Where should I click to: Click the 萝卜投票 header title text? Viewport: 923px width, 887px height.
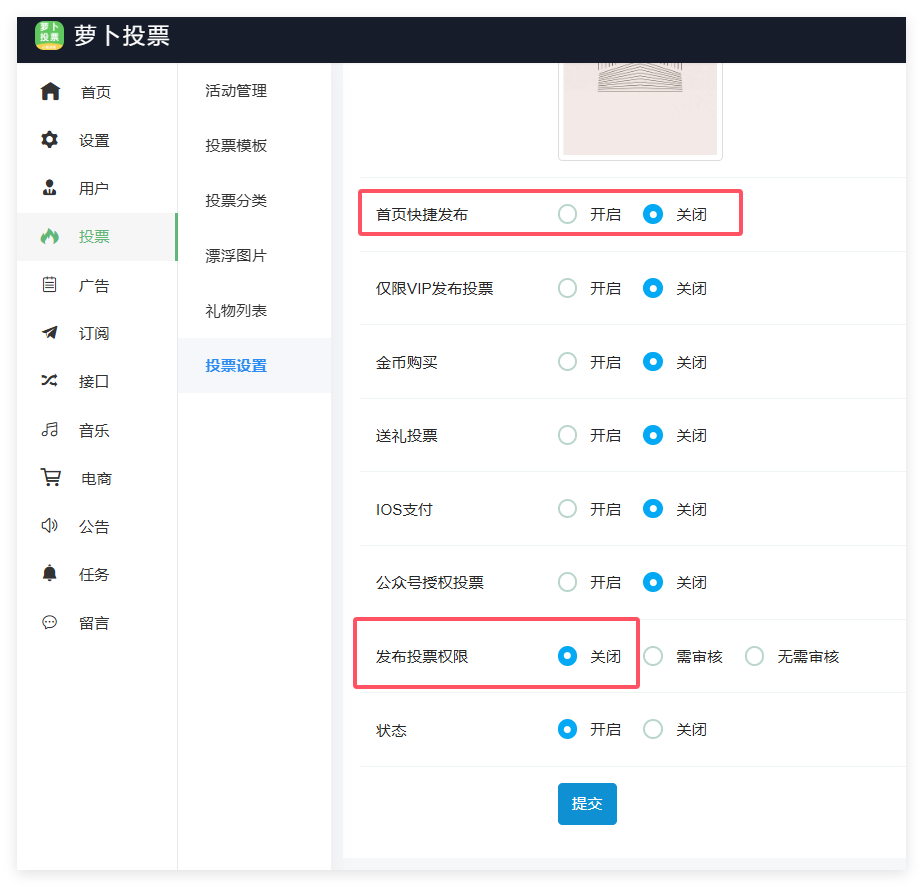click(x=122, y=35)
